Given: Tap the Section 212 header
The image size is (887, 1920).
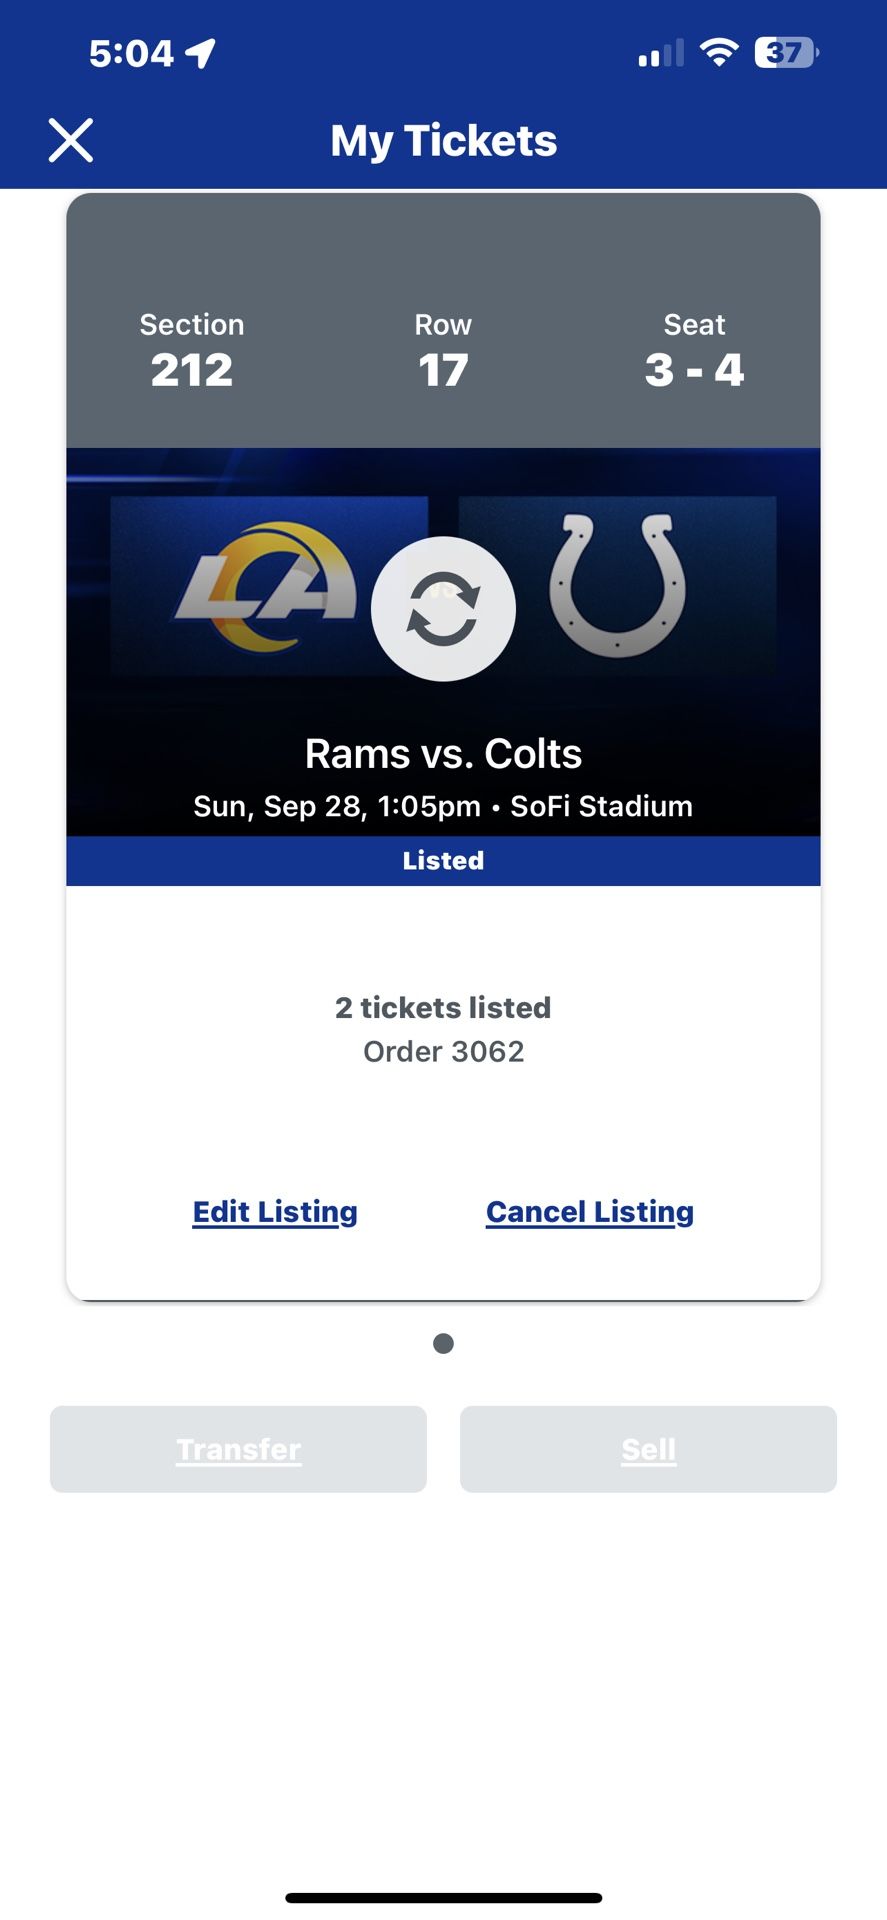Looking at the screenshot, I should (191, 348).
